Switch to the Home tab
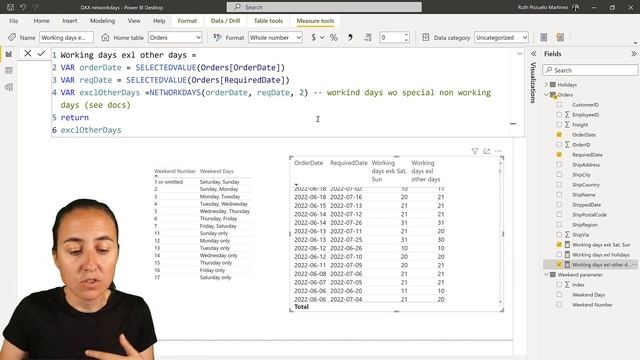This screenshot has height=360, width=640. [42, 21]
